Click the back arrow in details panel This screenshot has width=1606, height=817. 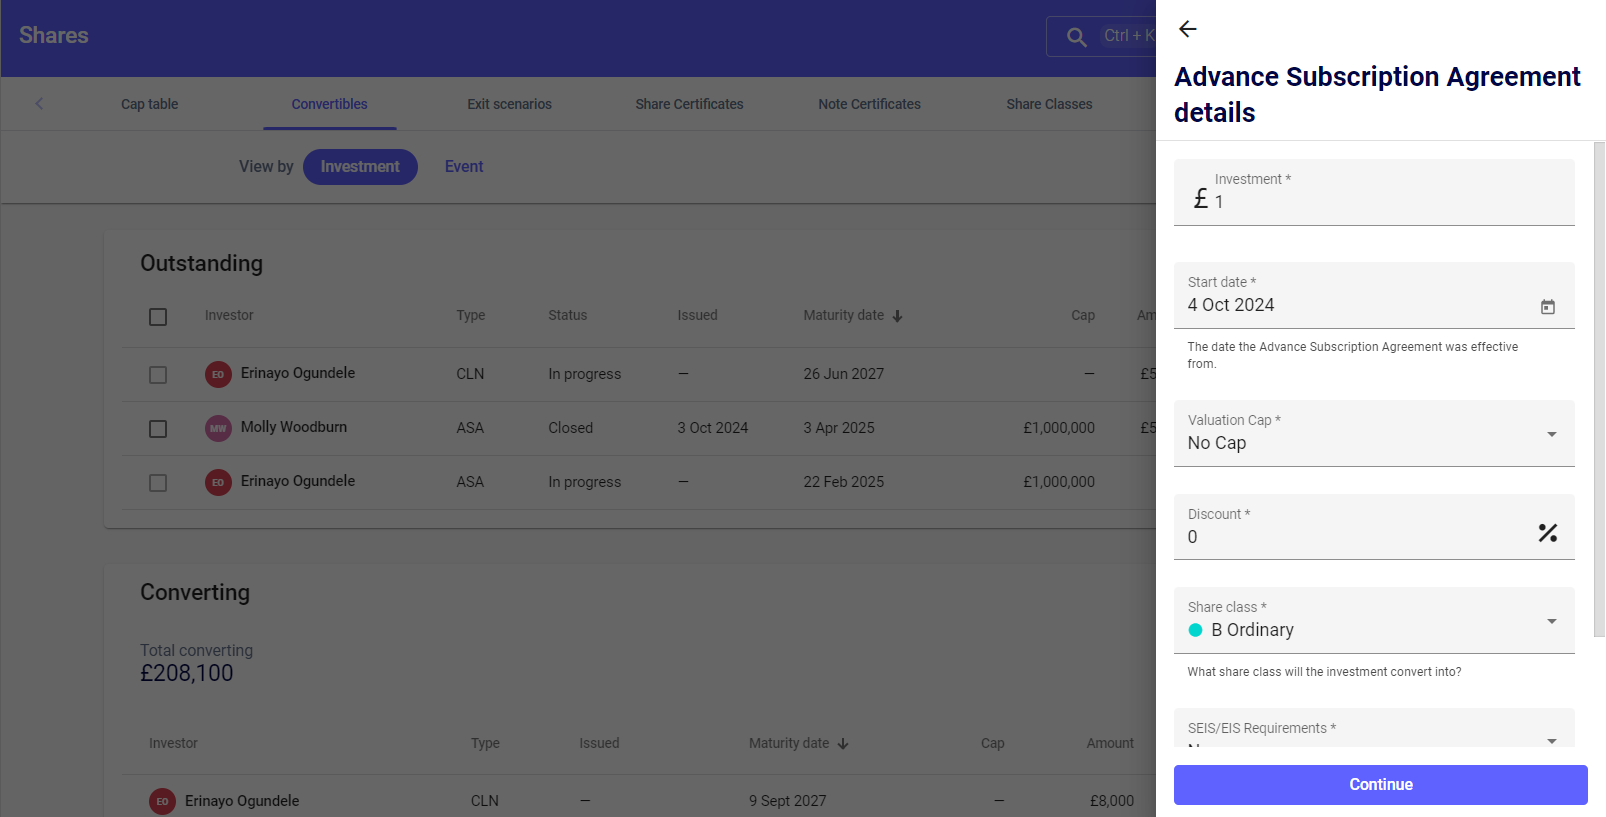coord(1187,29)
